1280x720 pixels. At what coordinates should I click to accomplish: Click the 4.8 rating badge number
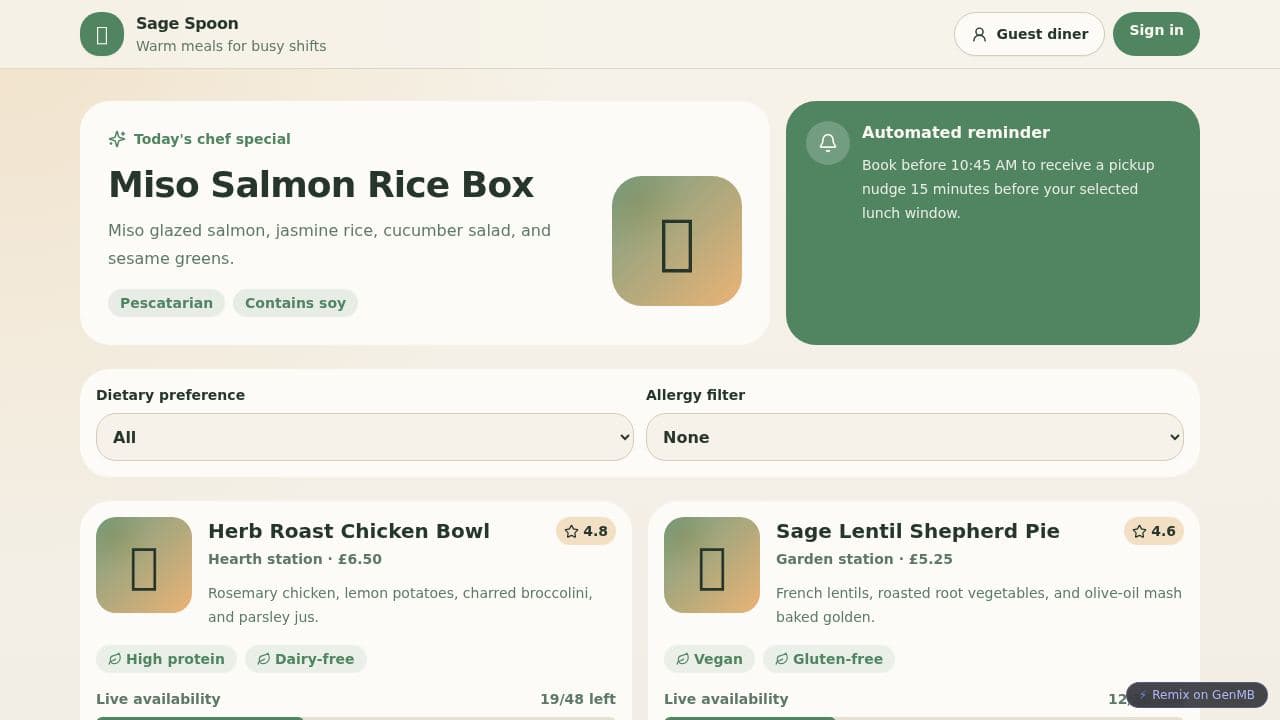[596, 531]
